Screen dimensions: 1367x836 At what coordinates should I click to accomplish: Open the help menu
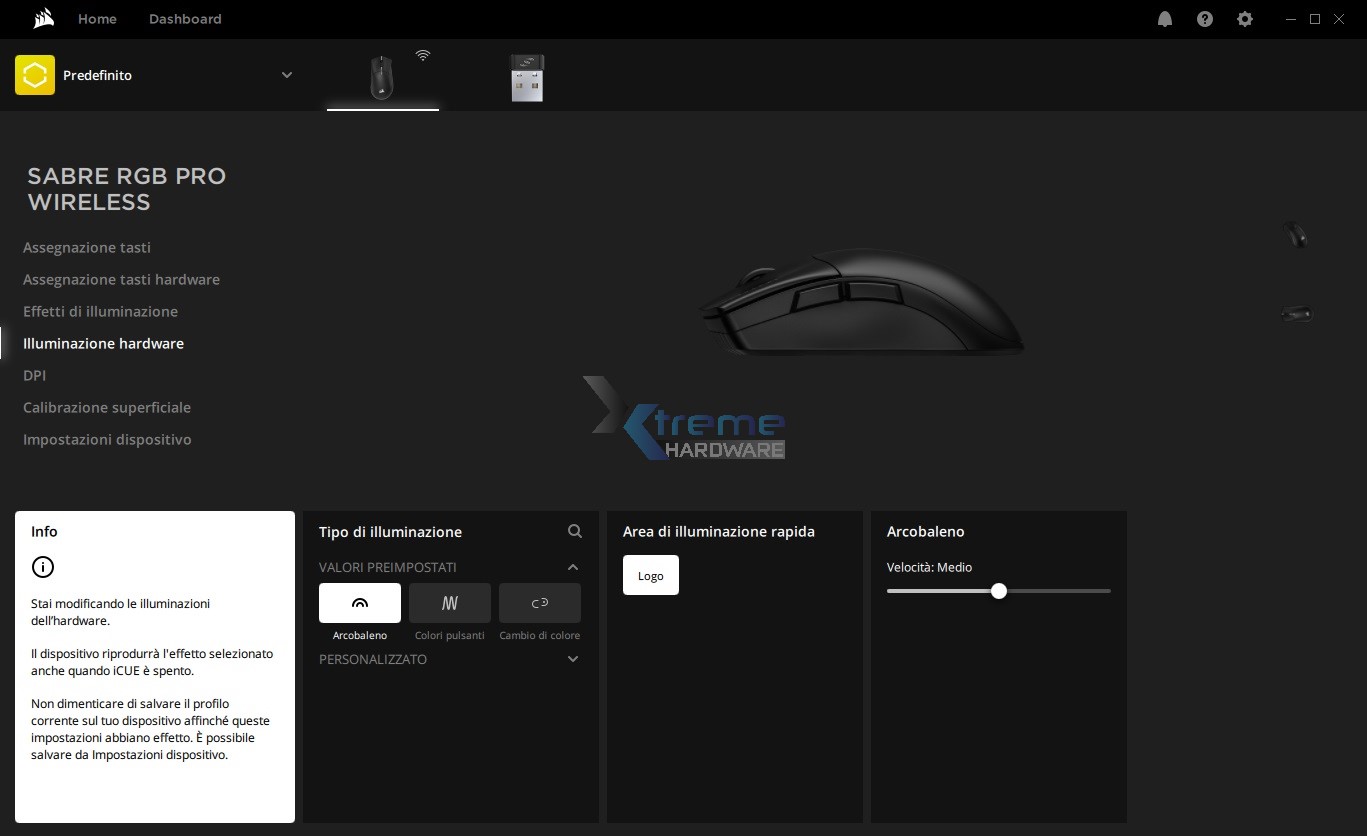pos(1204,19)
